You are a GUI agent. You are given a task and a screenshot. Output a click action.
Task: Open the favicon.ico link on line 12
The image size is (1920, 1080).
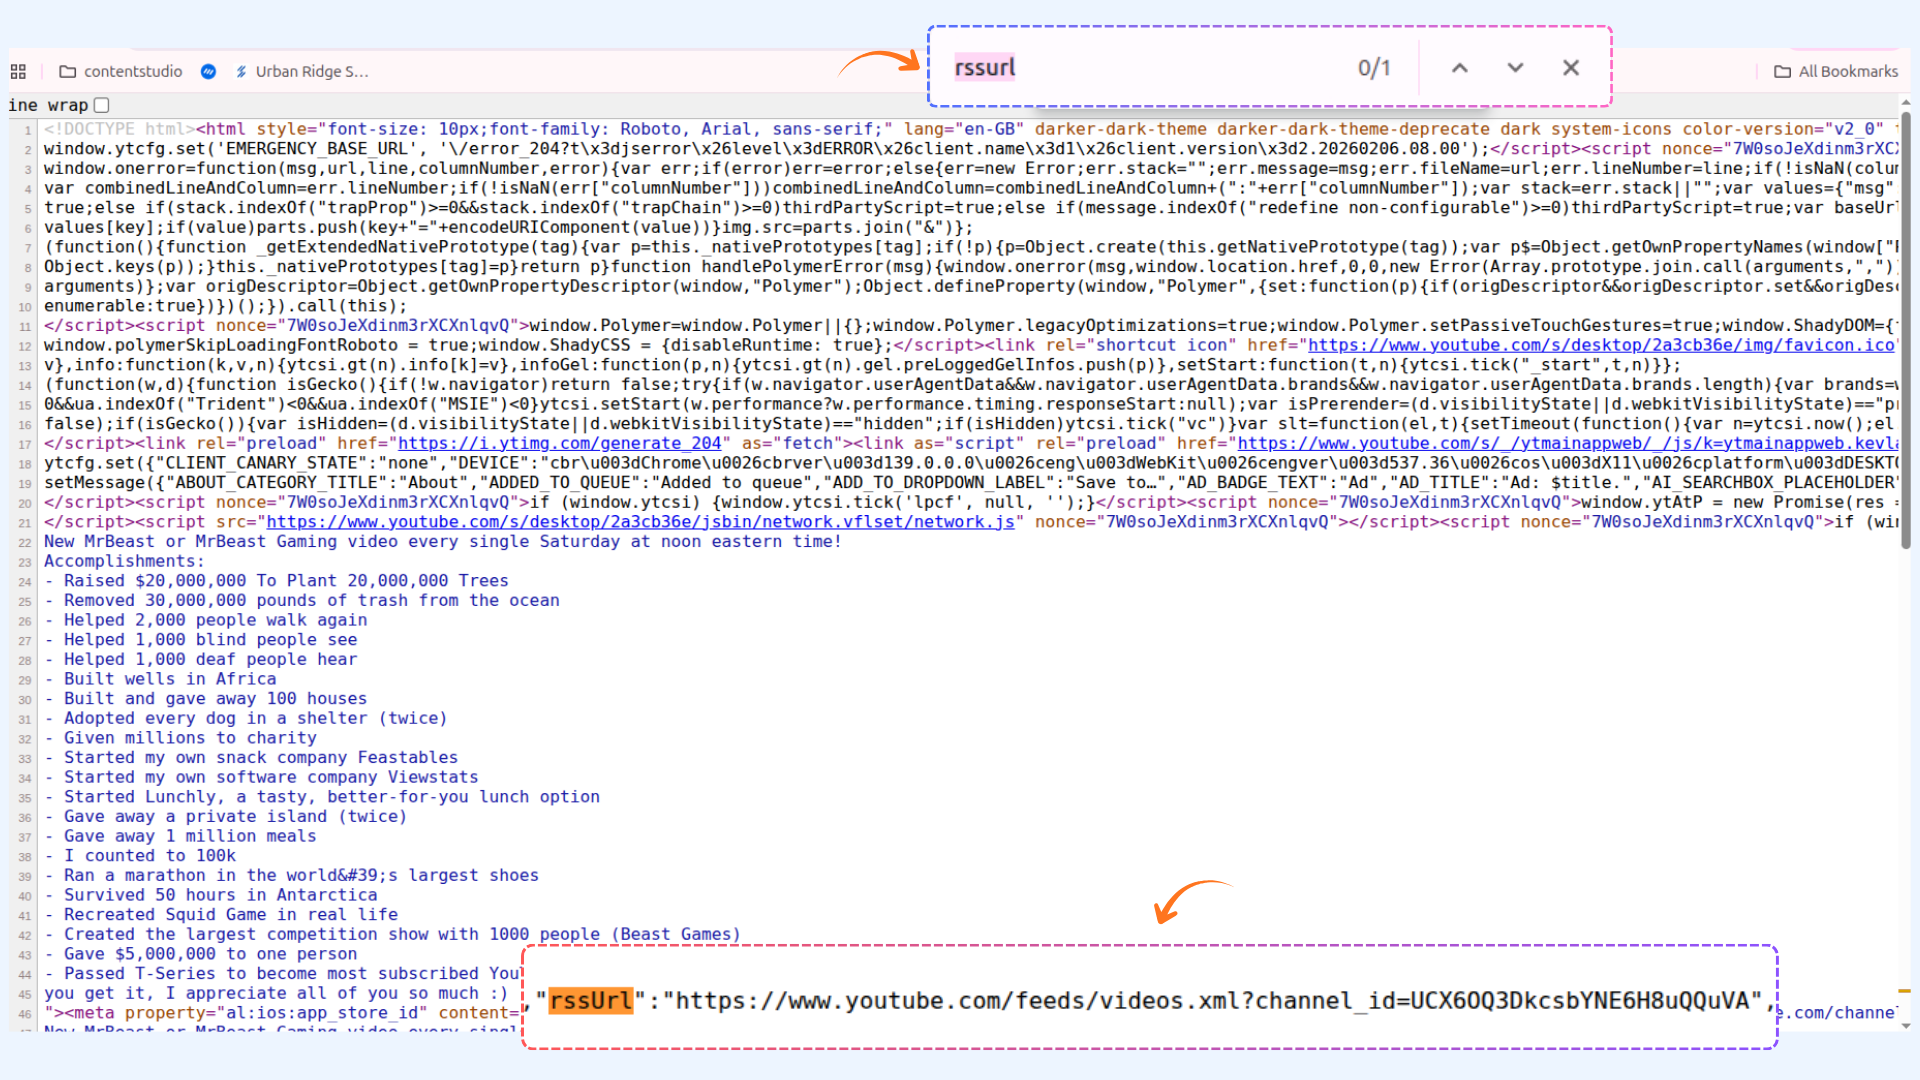(1600, 345)
